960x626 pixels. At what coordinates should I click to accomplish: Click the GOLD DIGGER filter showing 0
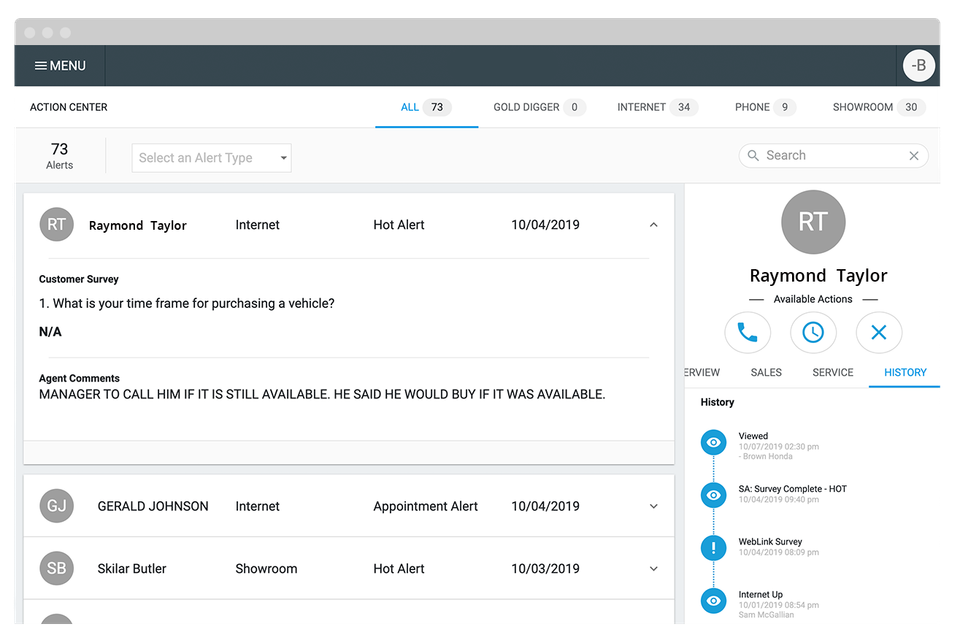pos(538,106)
